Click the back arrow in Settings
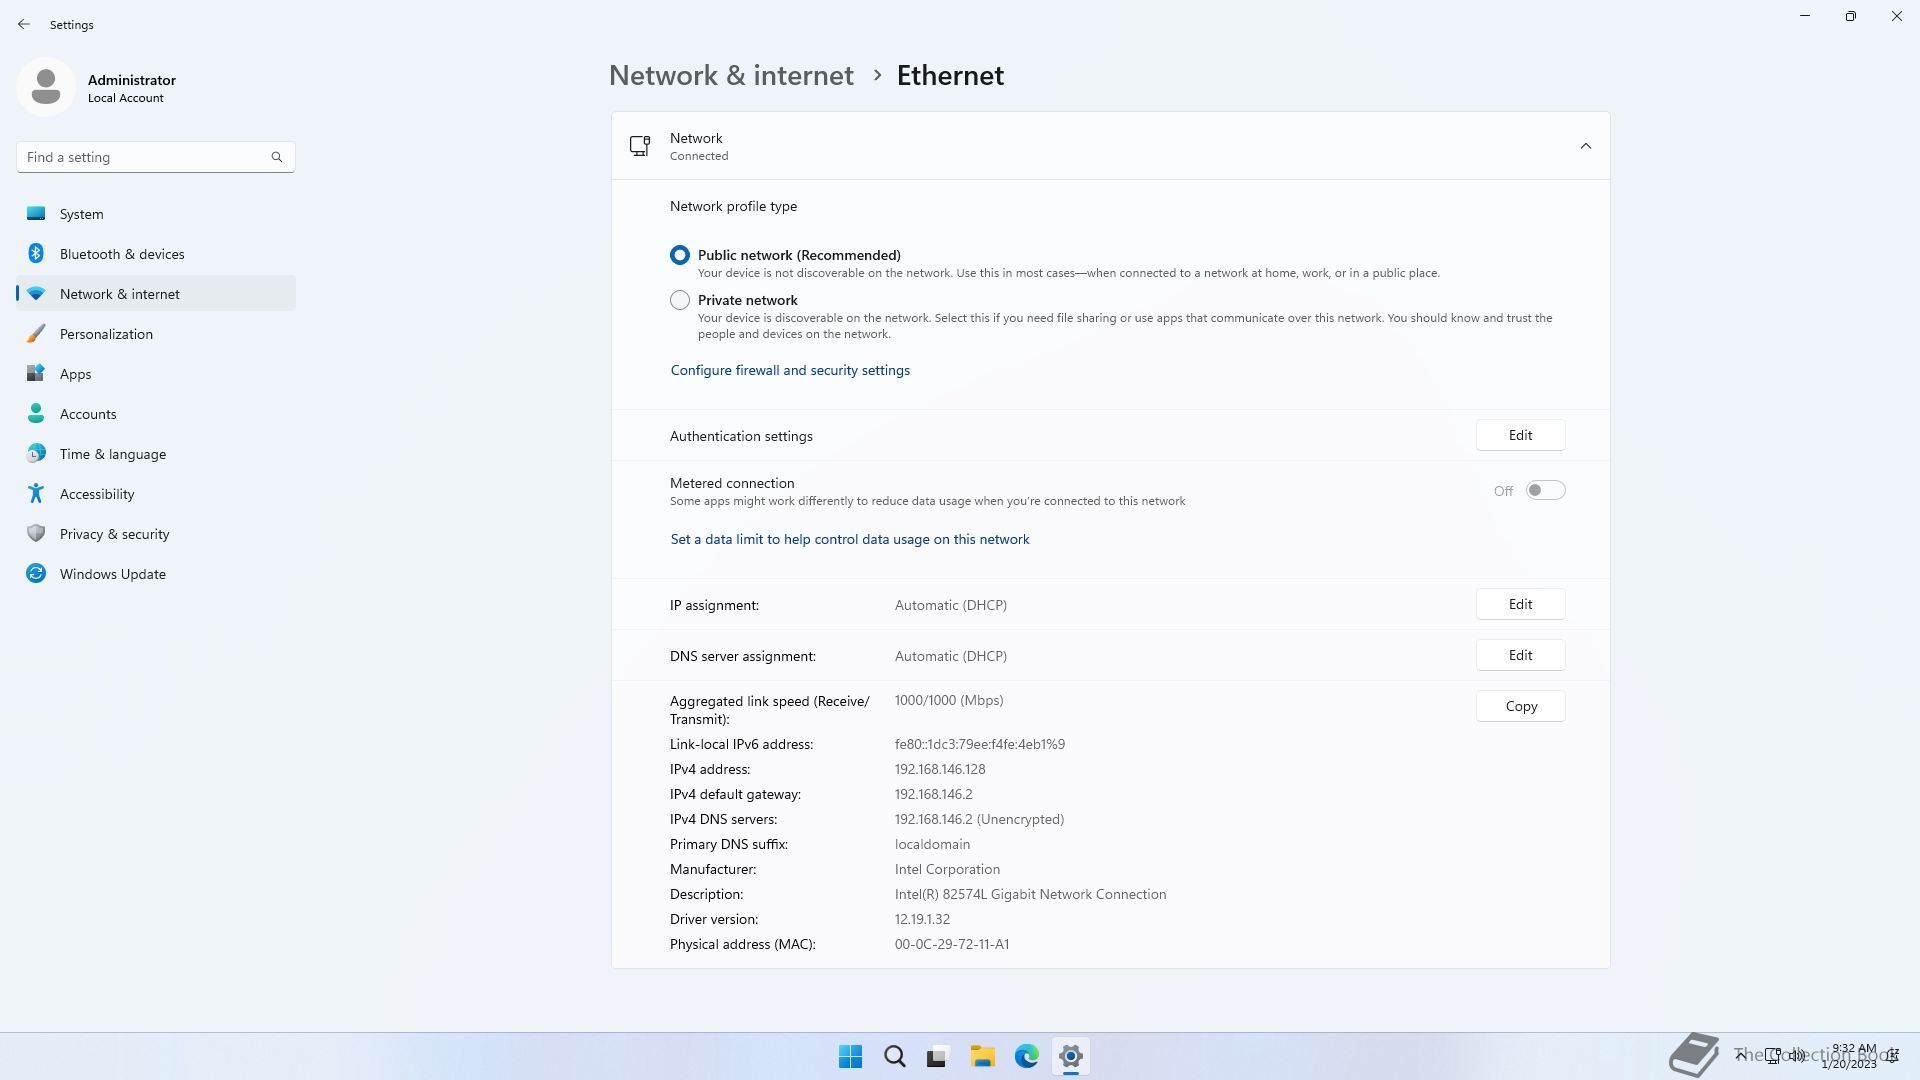Viewport: 1920px width, 1080px height. pos(24,24)
